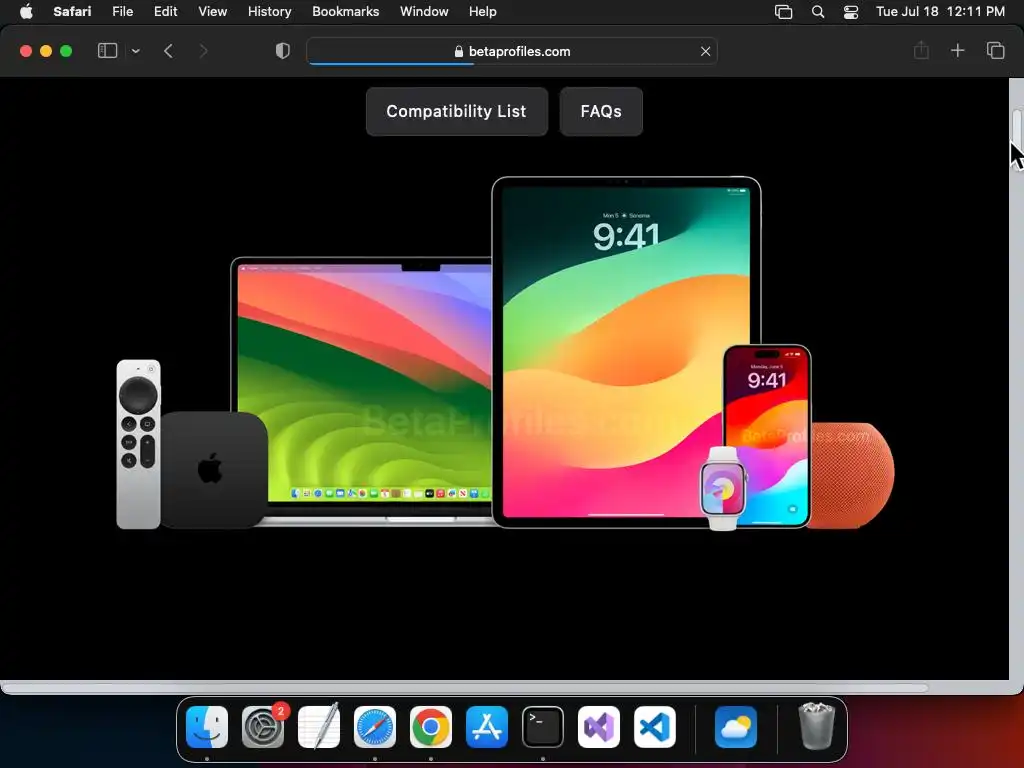Open the Privacy Report shield icon

pyautogui.click(x=282, y=51)
